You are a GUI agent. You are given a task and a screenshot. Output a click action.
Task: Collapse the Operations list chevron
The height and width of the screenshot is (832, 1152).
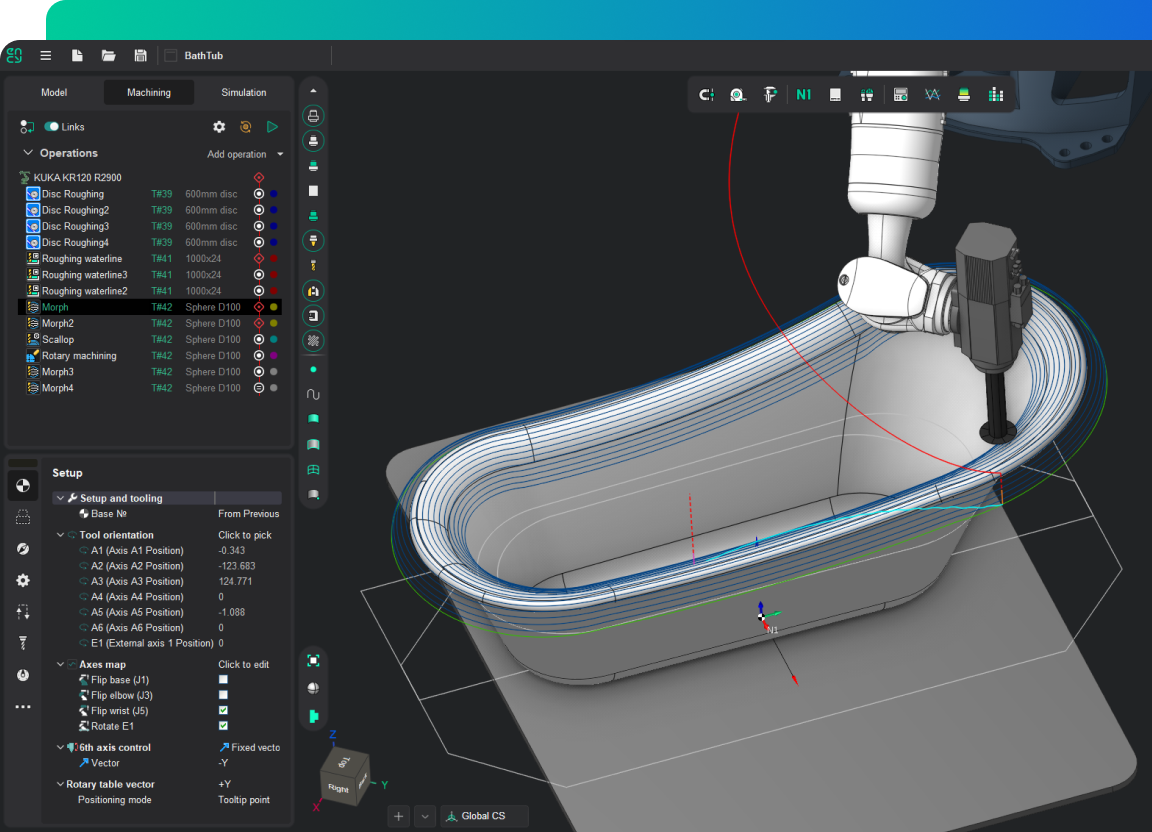(28, 153)
